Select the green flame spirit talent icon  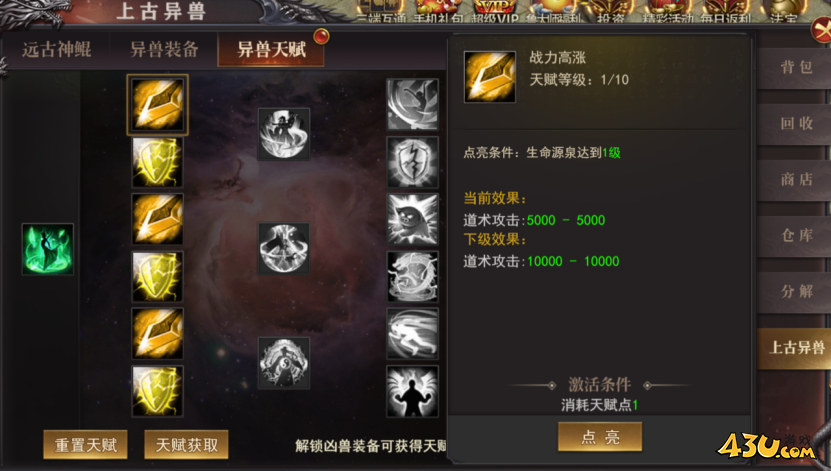click(x=48, y=249)
